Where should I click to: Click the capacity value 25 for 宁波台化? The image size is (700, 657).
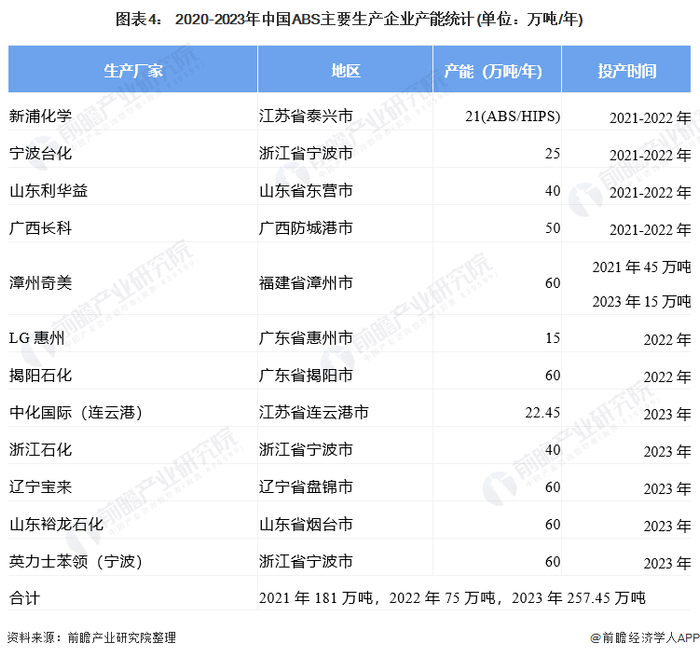click(x=553, y=154)
